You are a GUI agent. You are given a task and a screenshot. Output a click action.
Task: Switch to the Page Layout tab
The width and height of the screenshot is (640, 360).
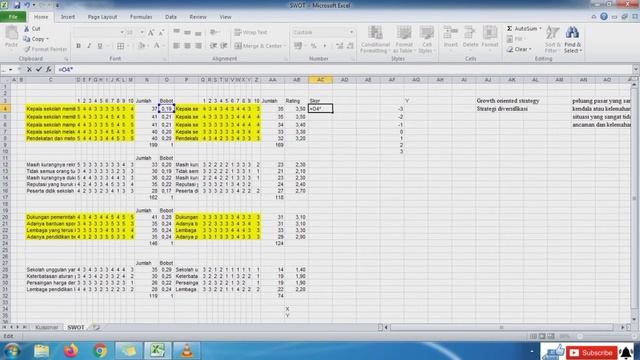pos(102,17)
